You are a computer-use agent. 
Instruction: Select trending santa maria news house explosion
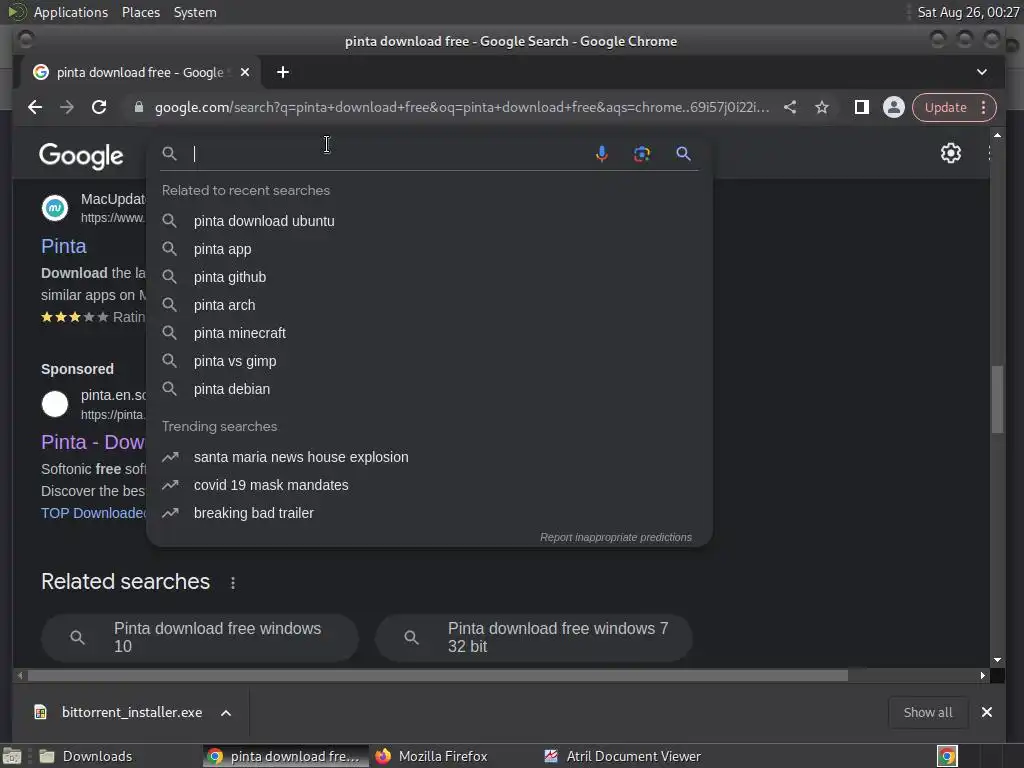(x=429, y=457)
